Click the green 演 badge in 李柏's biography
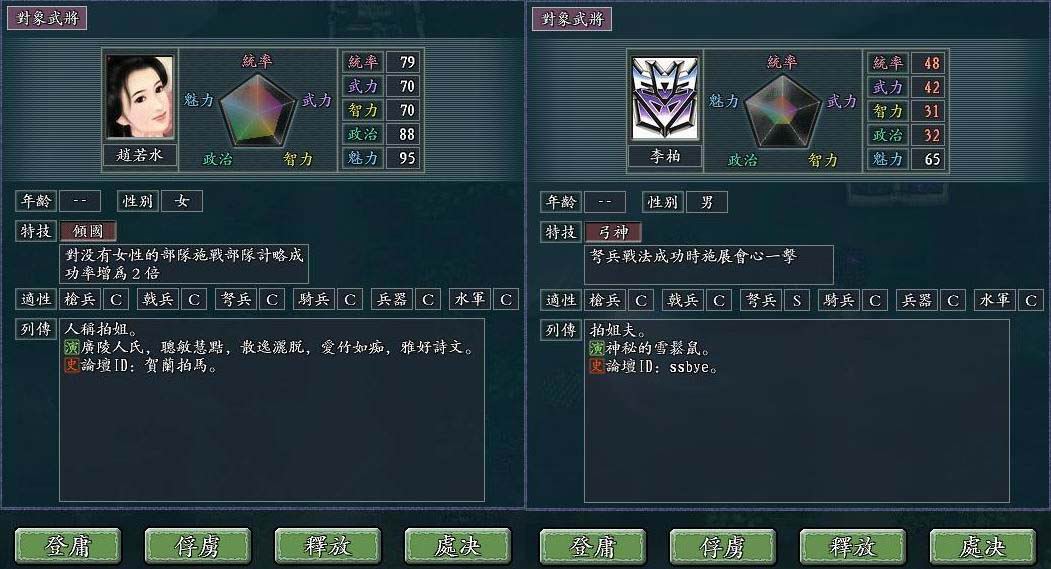Screen dimensions: 1051x569 [x=597, y=349]
